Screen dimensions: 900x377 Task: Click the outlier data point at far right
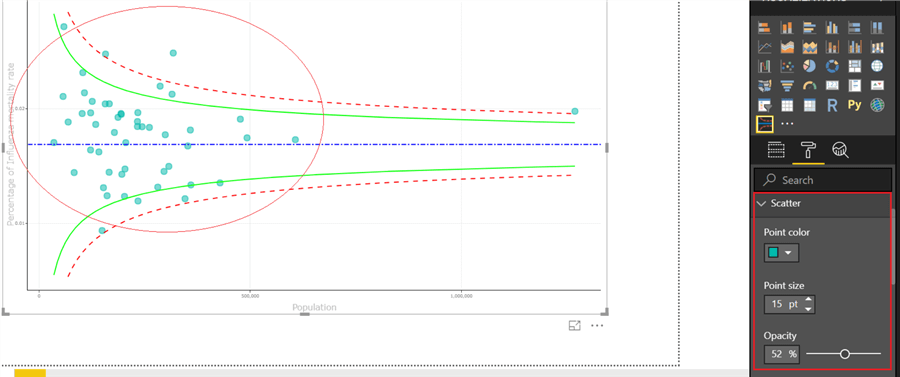(x=575, y=111)
